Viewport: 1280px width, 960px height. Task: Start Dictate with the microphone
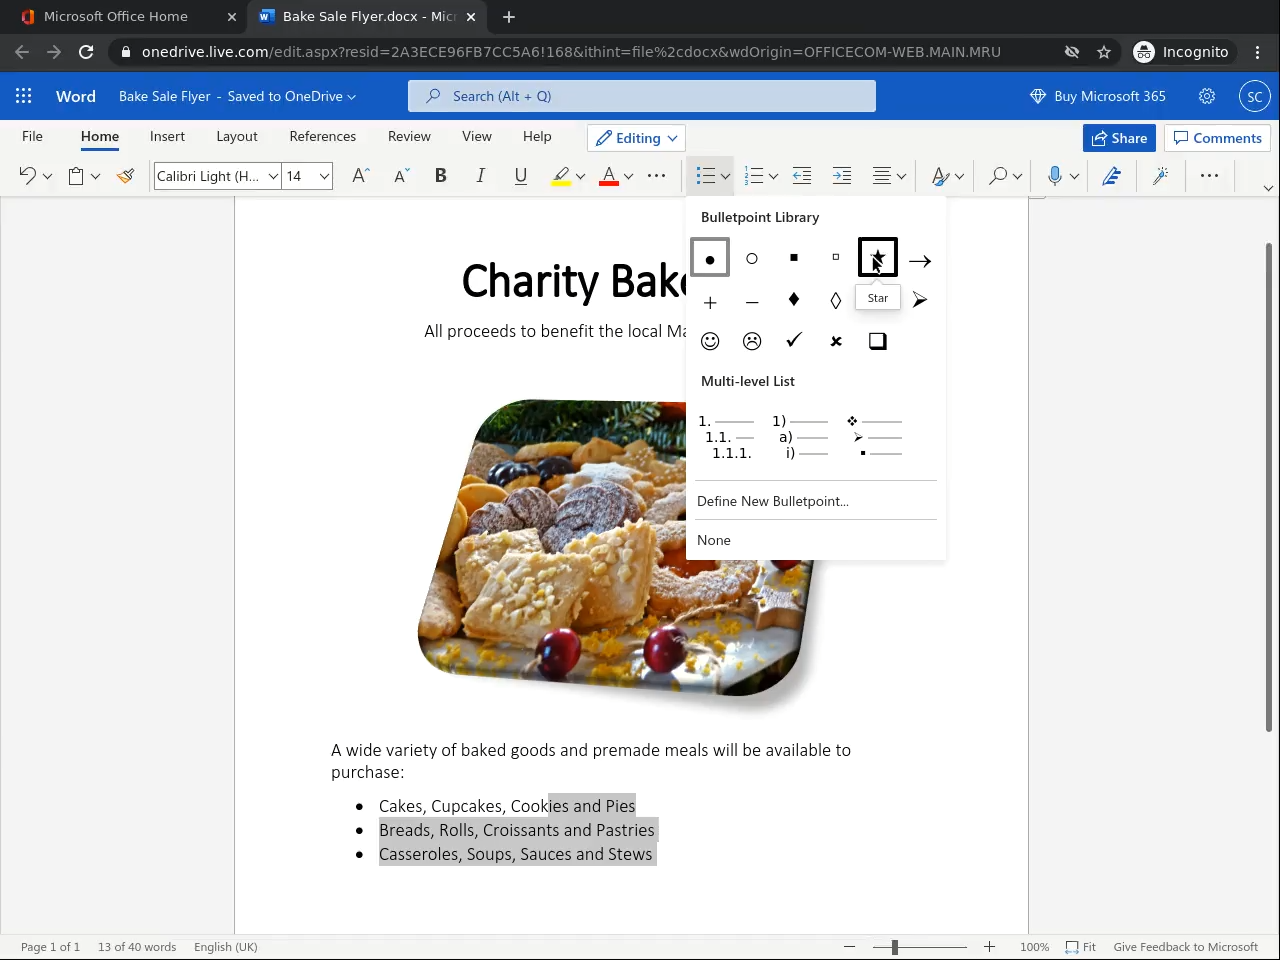tap(1054, 176)
